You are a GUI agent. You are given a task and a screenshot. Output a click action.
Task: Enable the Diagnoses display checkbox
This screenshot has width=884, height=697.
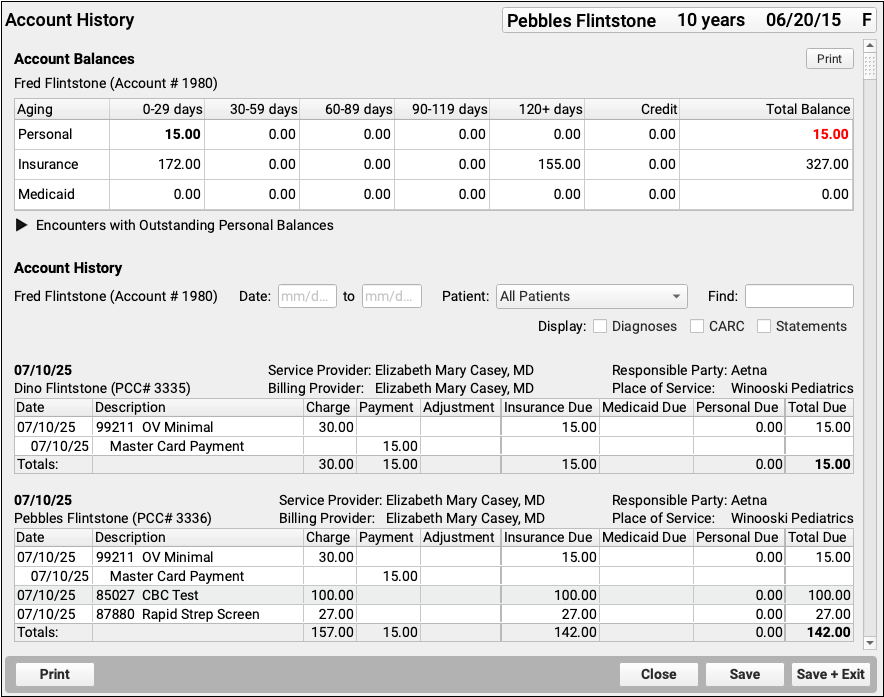[600, 327]
